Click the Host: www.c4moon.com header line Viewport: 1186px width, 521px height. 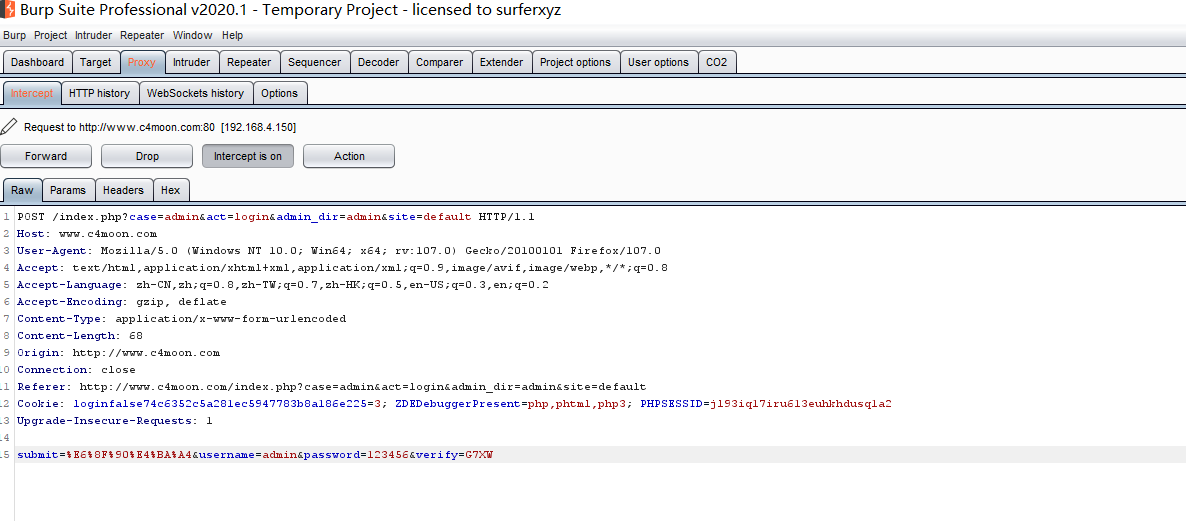[x=87, y=234]
